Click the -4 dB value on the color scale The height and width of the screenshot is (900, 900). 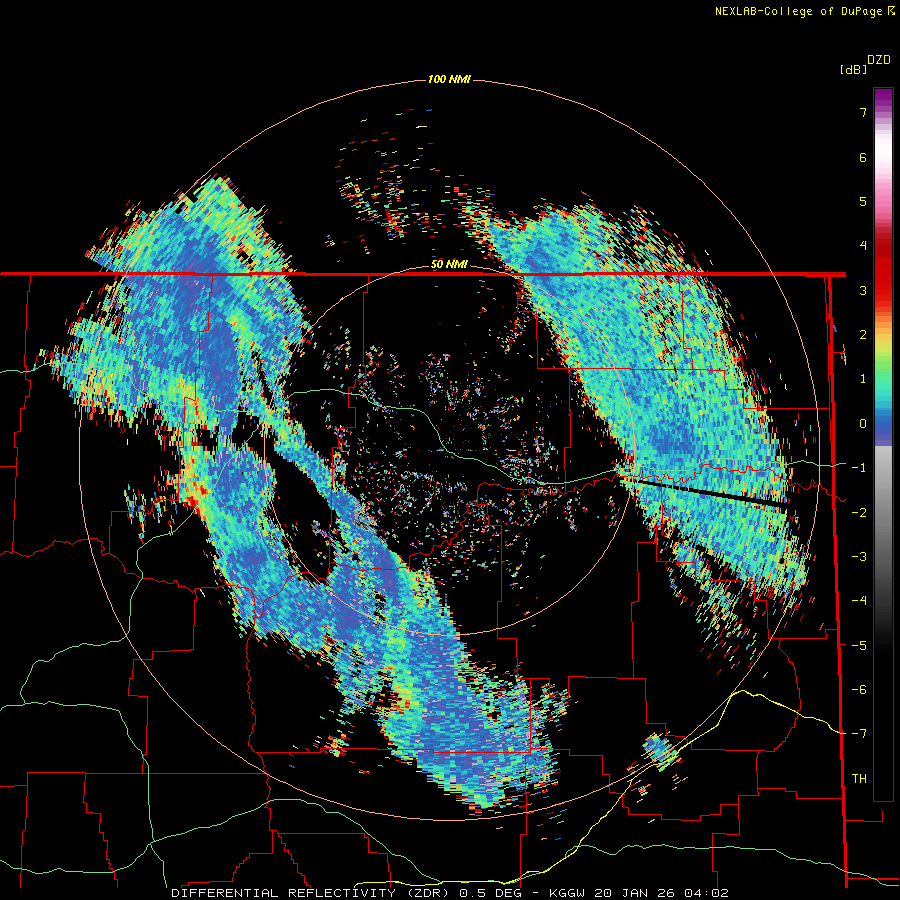pos(859,601)
